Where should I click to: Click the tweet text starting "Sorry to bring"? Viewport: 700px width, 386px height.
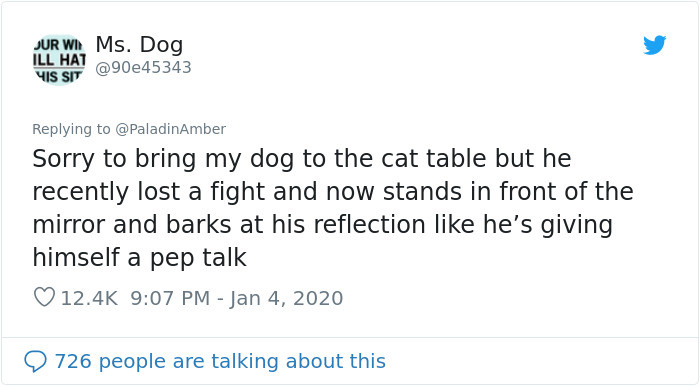(x=333, y=208)
